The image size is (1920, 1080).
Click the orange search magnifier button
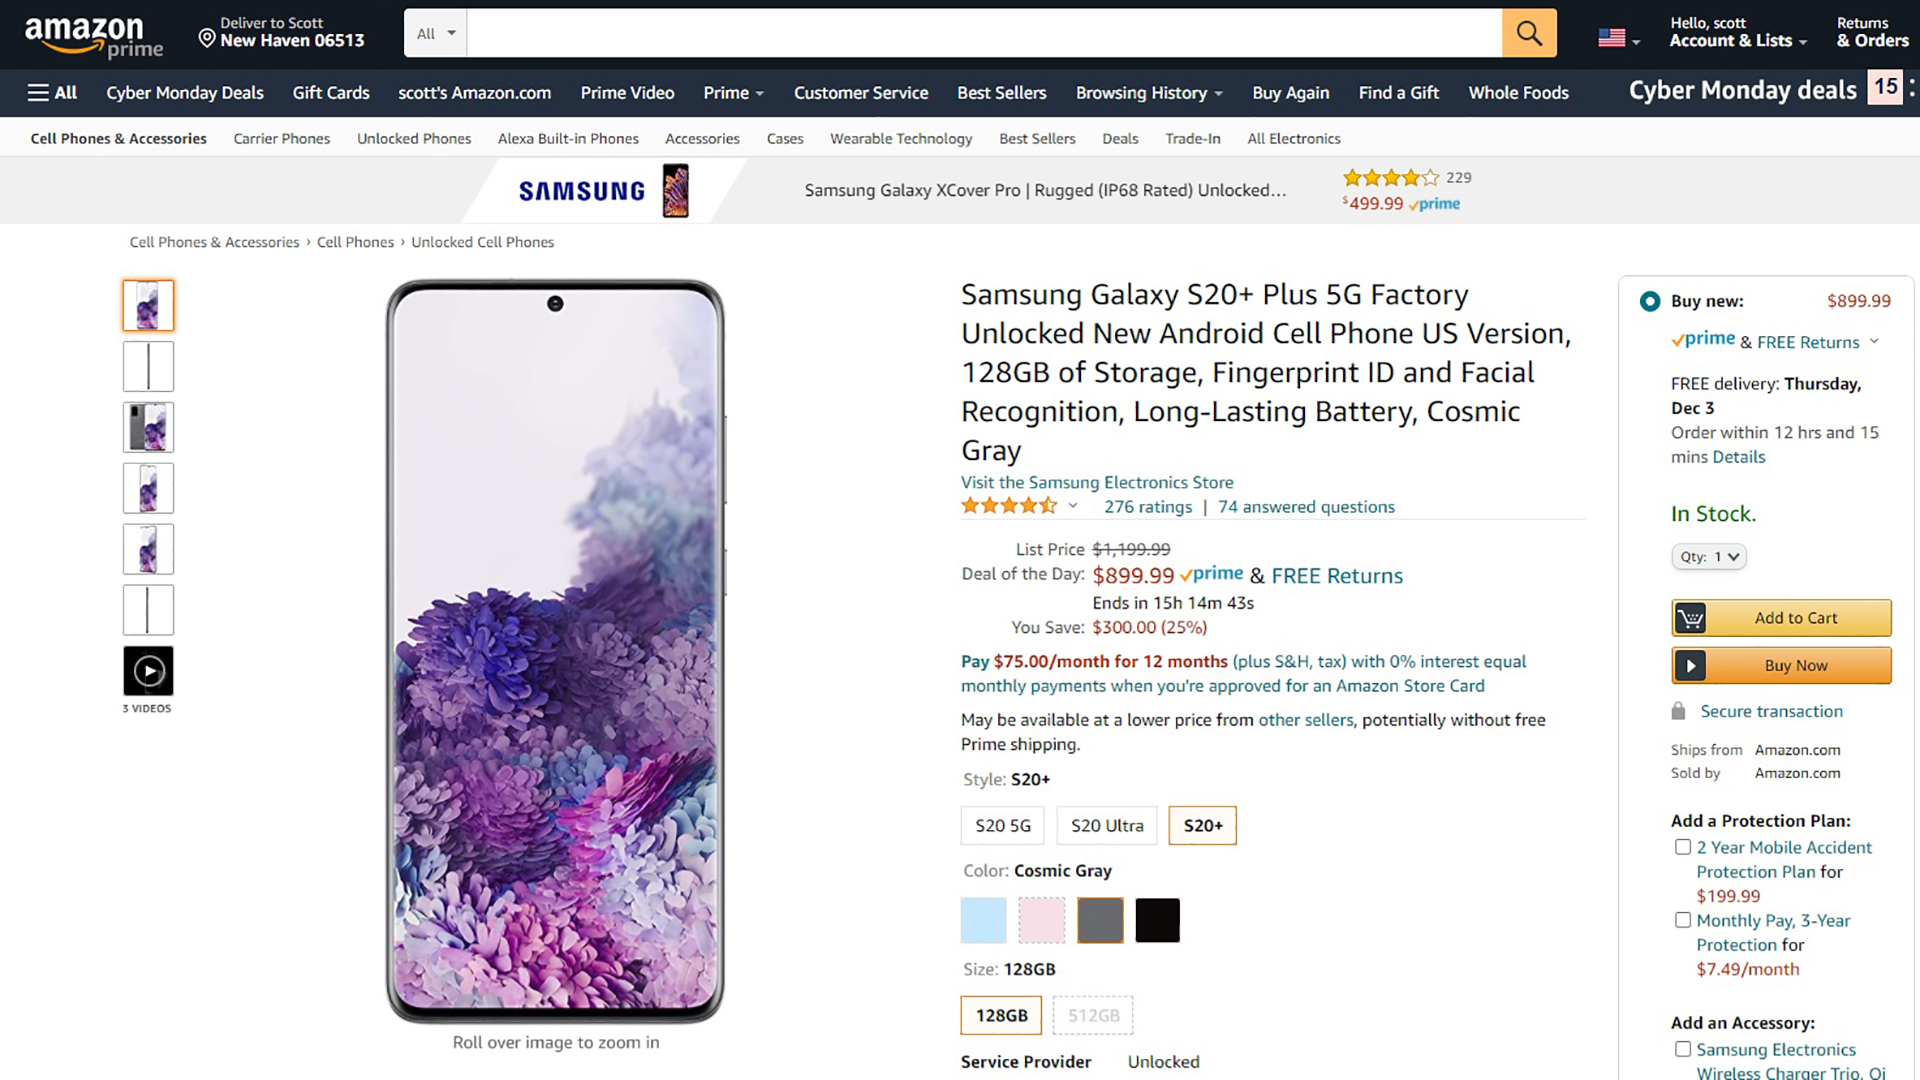(x=1529, y=33)
